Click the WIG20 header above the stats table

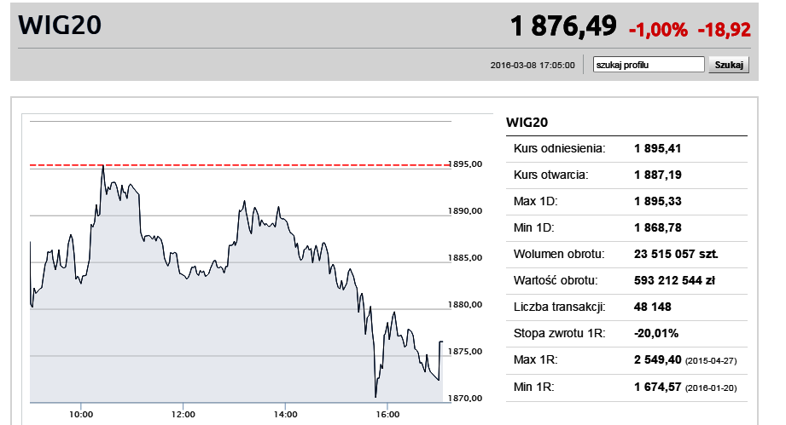tap(529, 122)
